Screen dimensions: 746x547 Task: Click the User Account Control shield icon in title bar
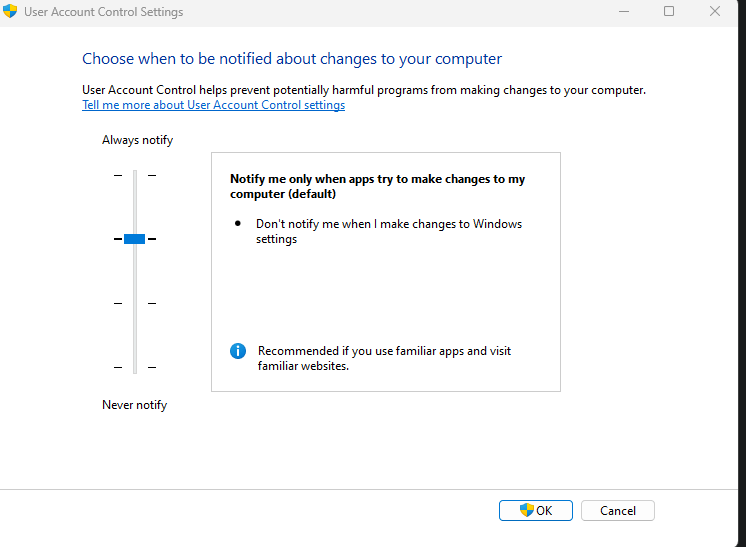10,11
